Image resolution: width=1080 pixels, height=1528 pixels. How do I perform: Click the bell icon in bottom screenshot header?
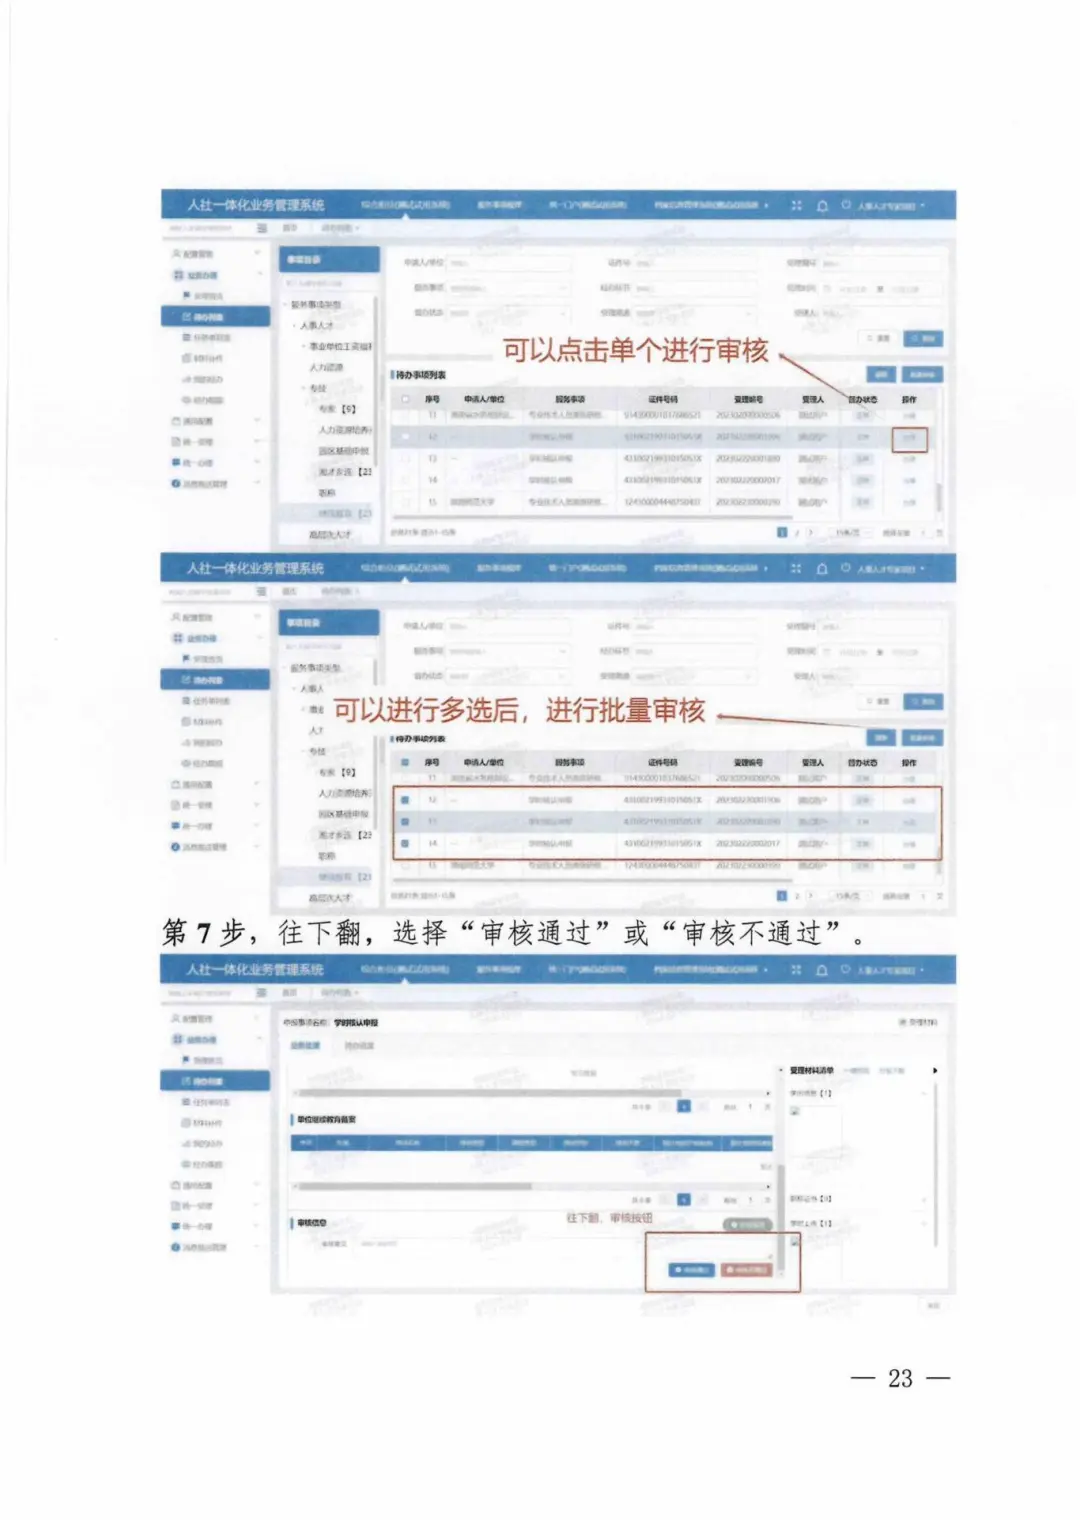(822, 970)
